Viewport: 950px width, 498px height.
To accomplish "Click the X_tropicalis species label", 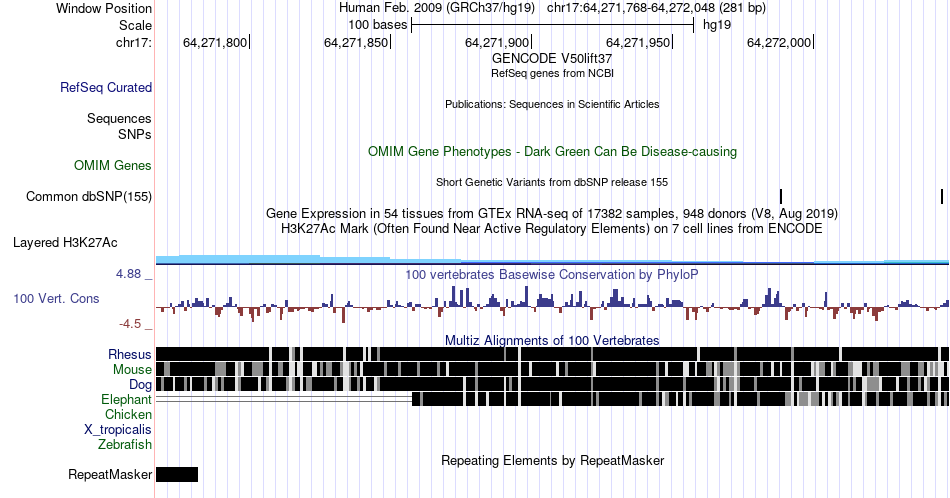I will [x=118, y=430].
